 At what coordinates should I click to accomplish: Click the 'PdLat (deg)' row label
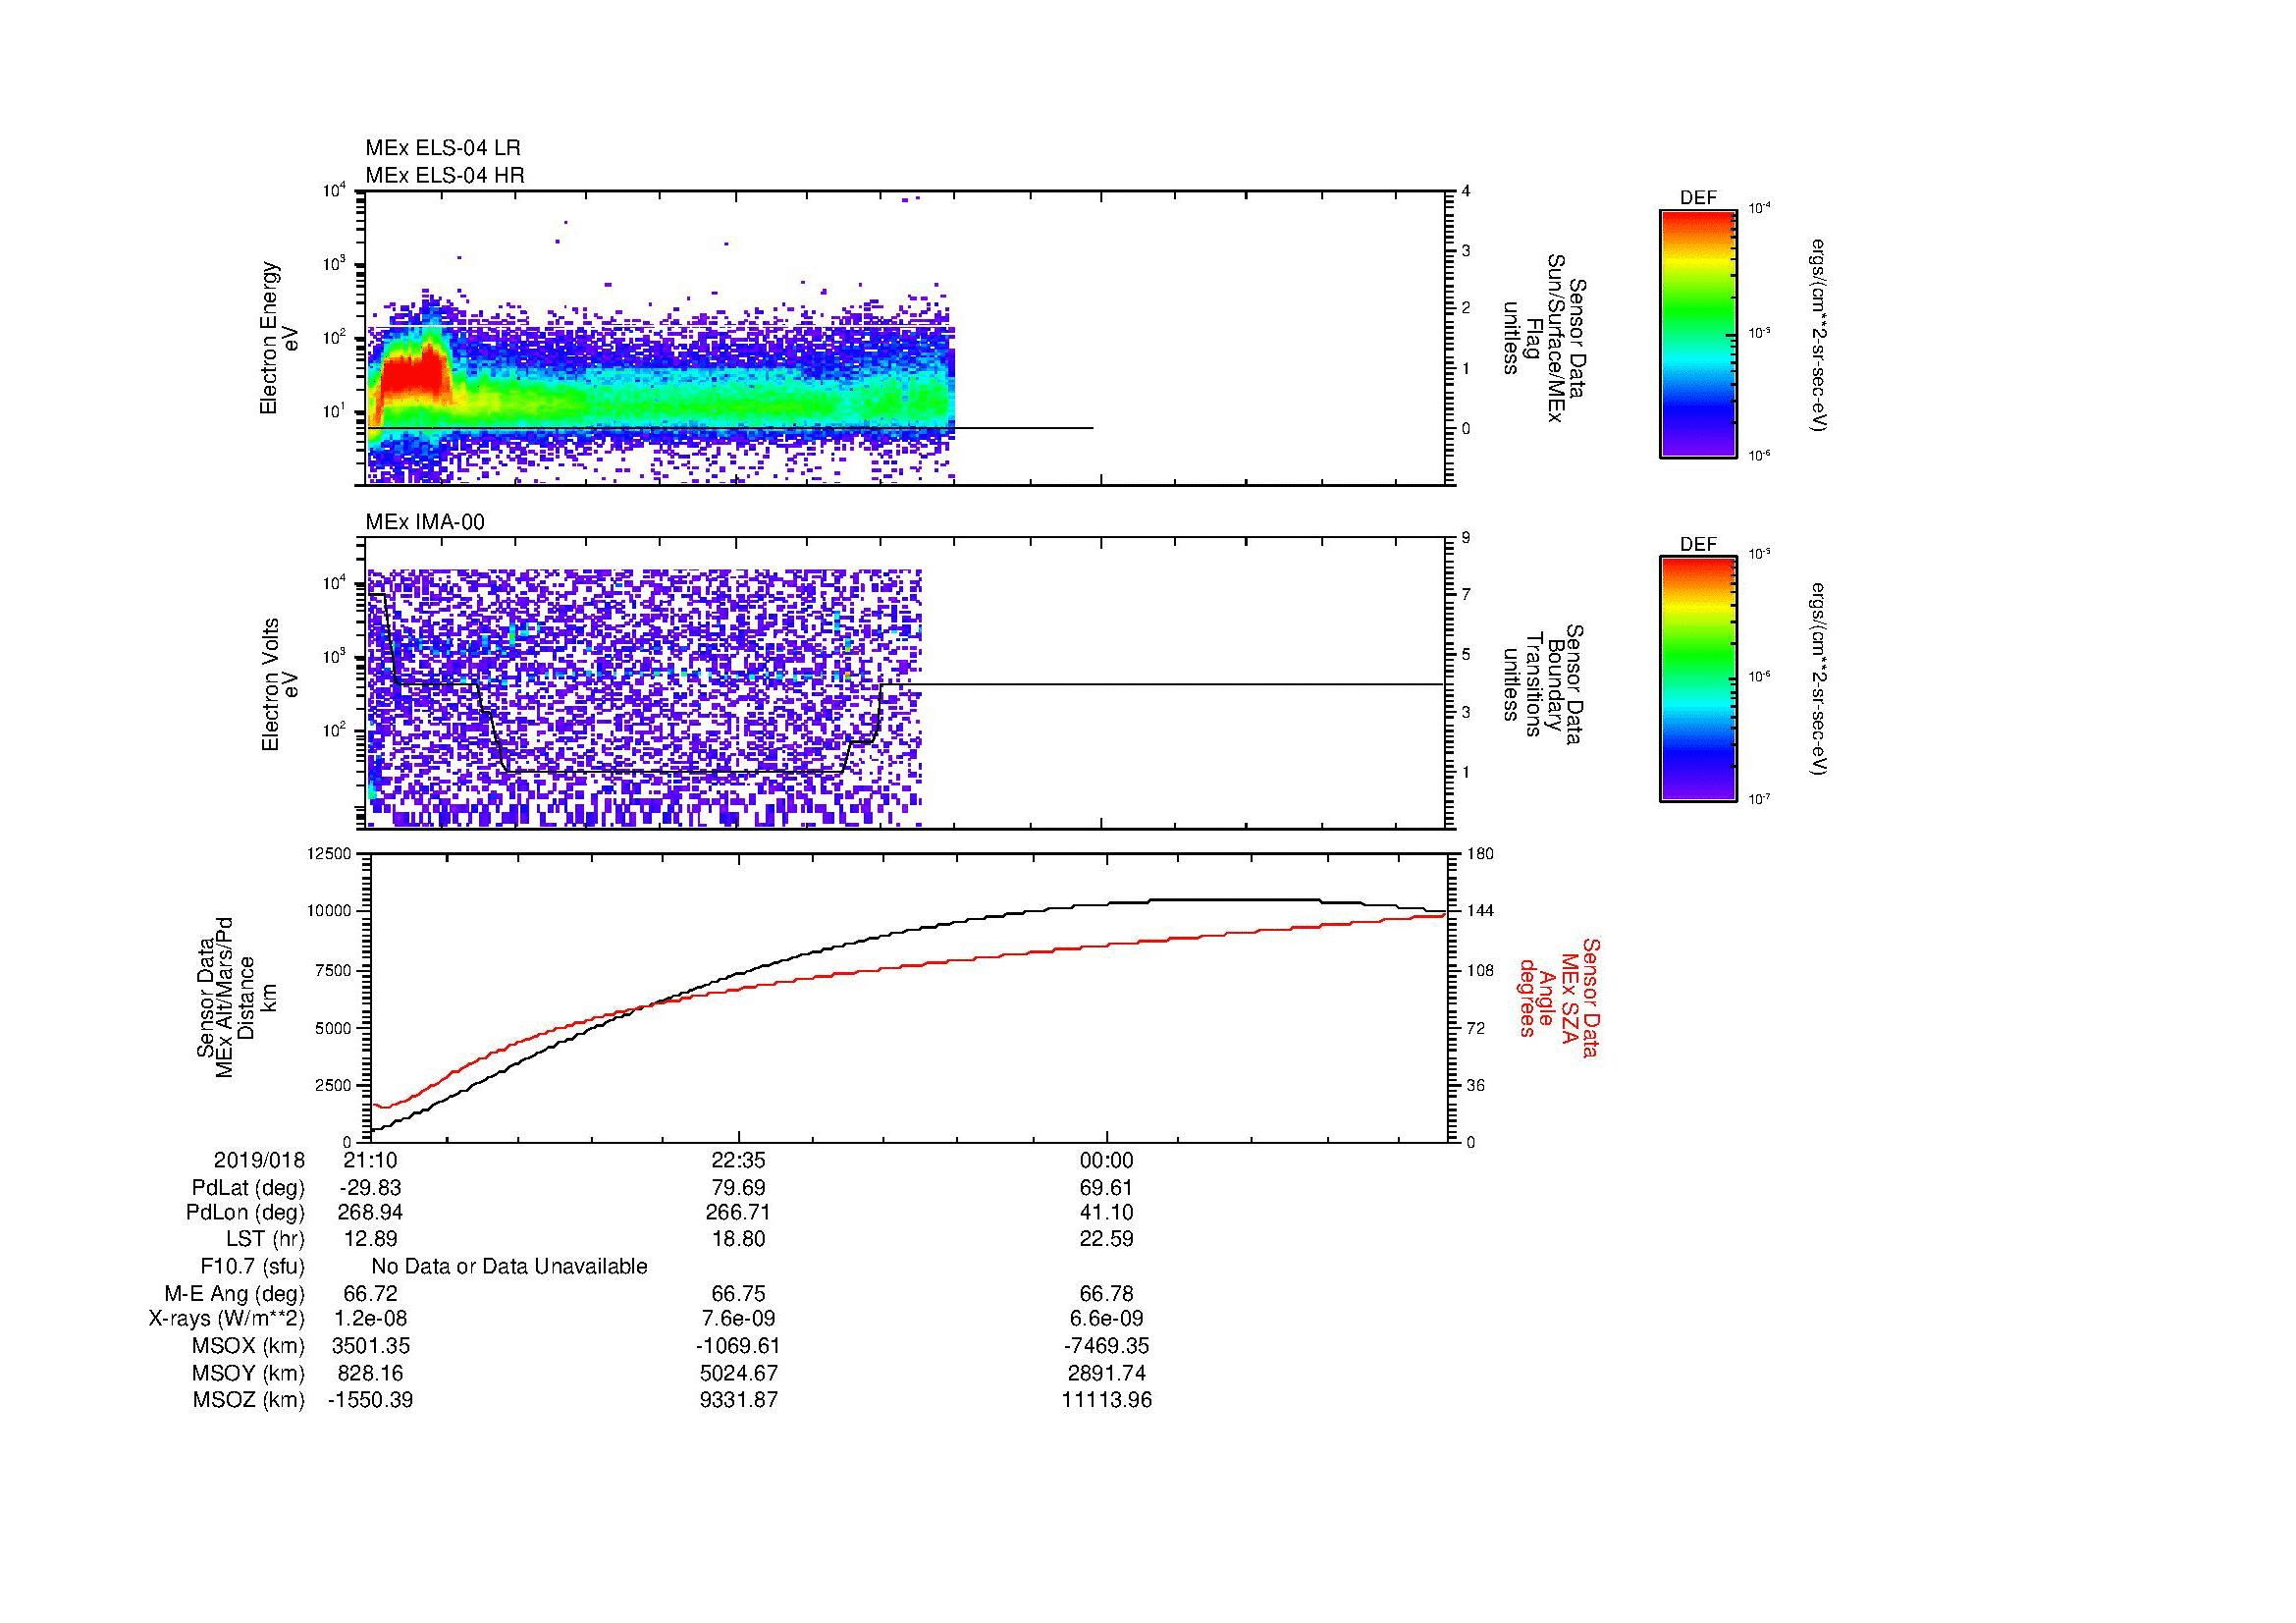tap(248, 1188)
